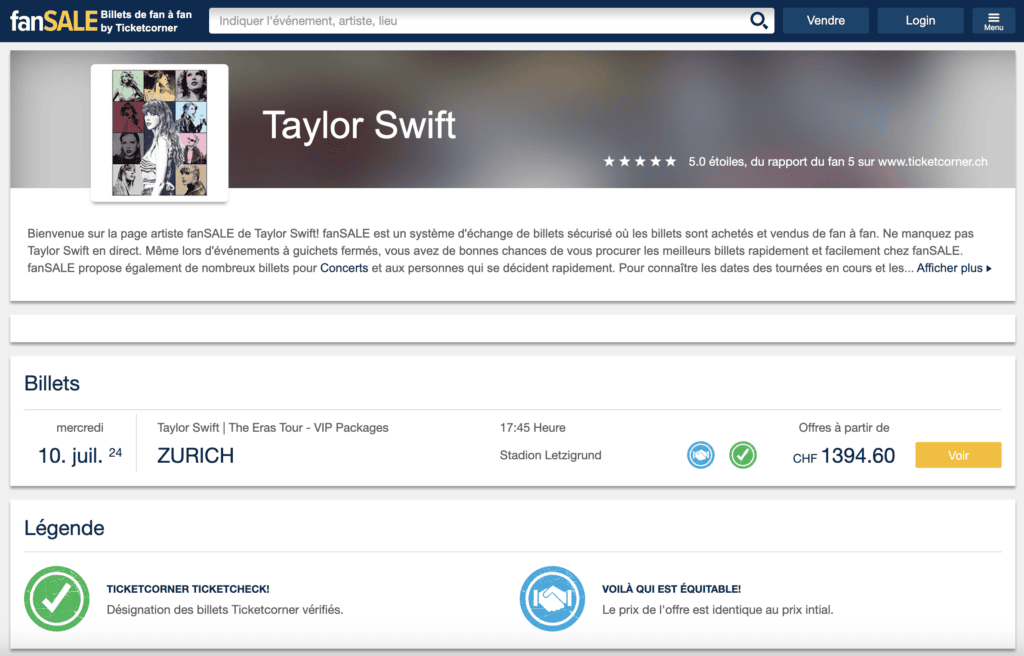Image resolution: width=1024 pixels, height=656 pixels.
Task: Follow the Concerts link in description
Action: click(x=344, y=269)
